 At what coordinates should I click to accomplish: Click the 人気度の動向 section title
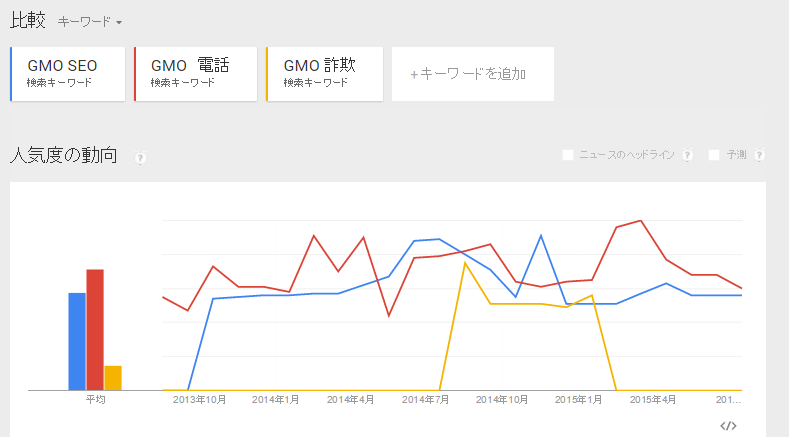(x=63, y=155)
